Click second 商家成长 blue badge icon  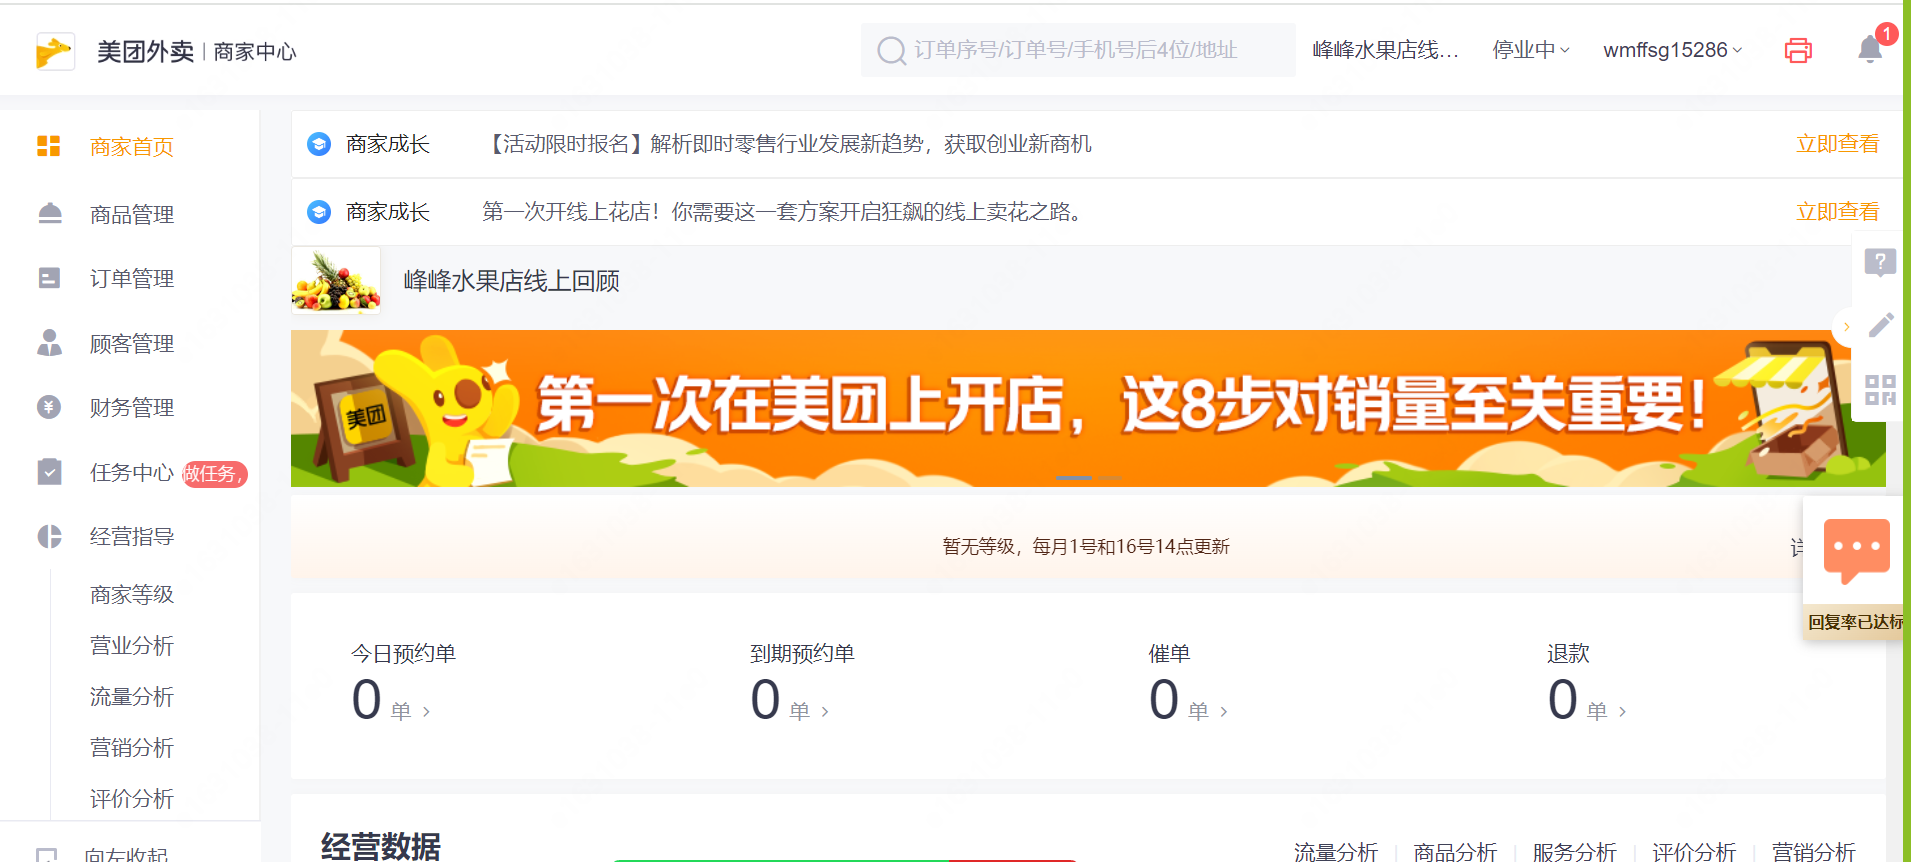[x=319, y=212]
